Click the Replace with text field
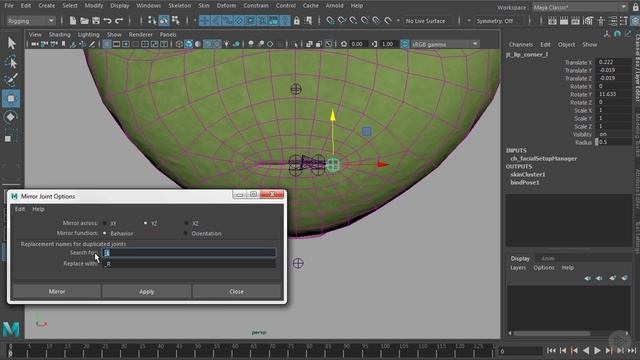This screenshot has width=640, height=360. click(189, 264)
